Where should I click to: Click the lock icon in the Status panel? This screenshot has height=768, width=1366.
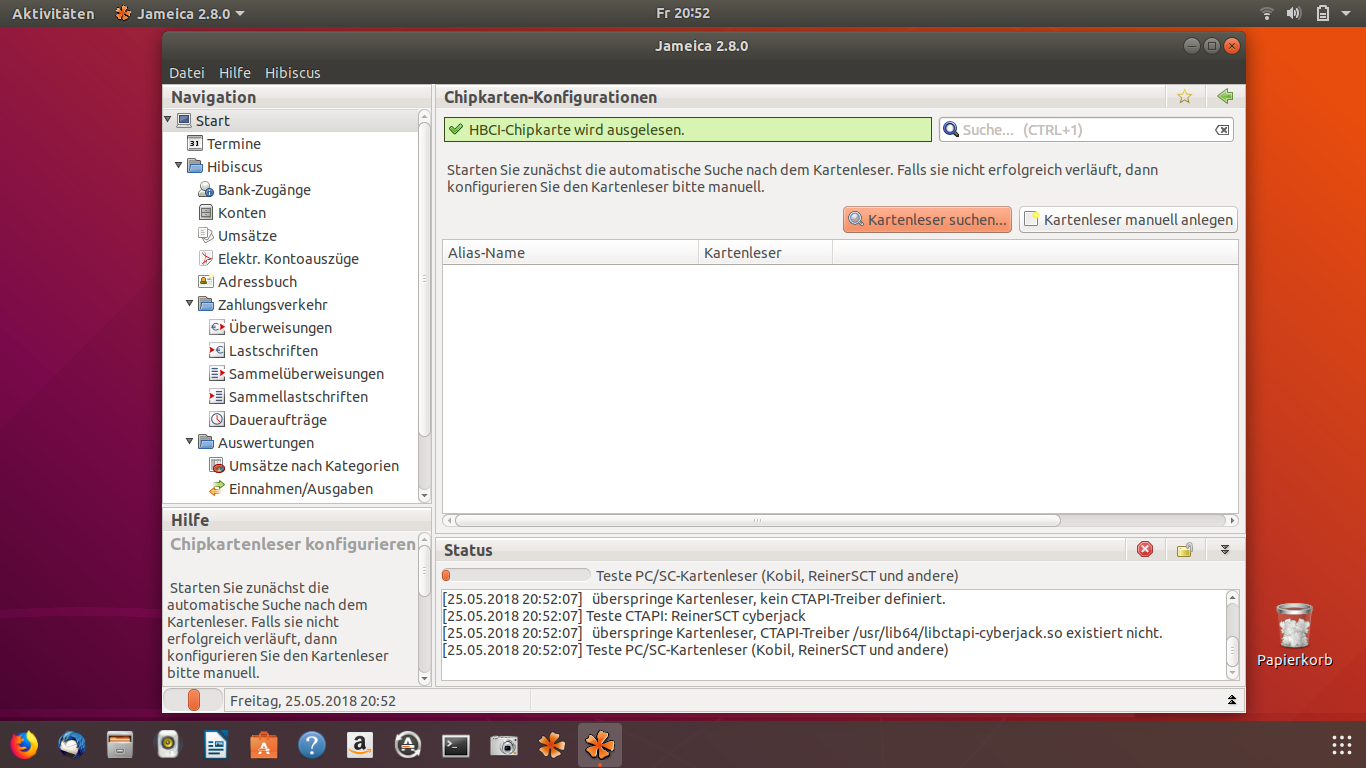[x=1185, y=549]
